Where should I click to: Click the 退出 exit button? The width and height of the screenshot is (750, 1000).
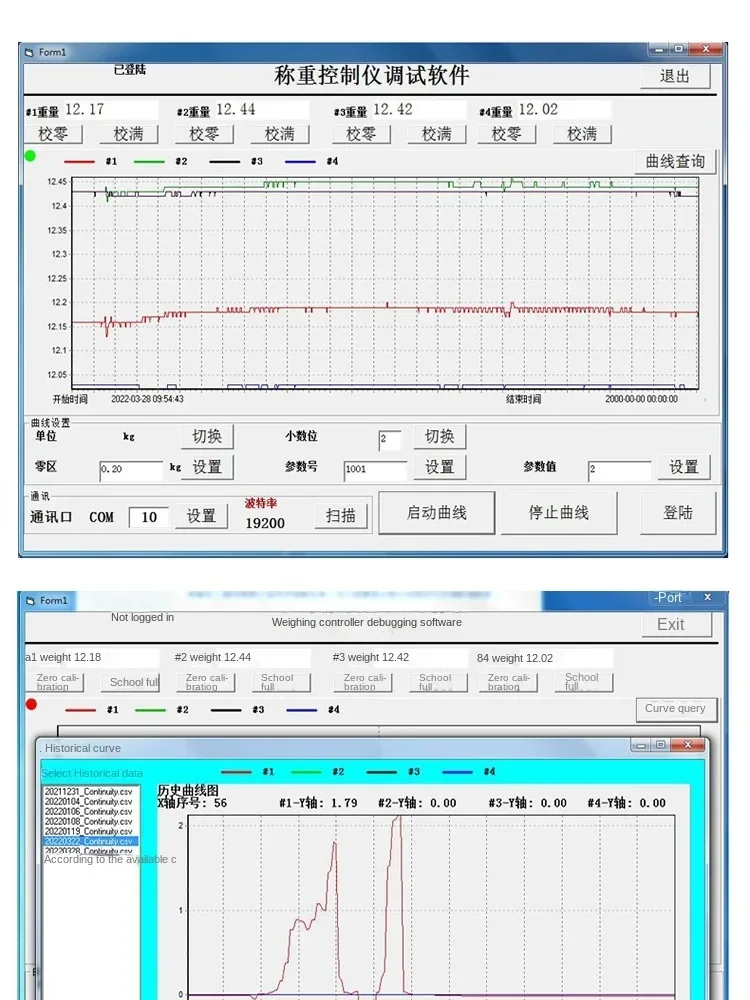(675, 76)
